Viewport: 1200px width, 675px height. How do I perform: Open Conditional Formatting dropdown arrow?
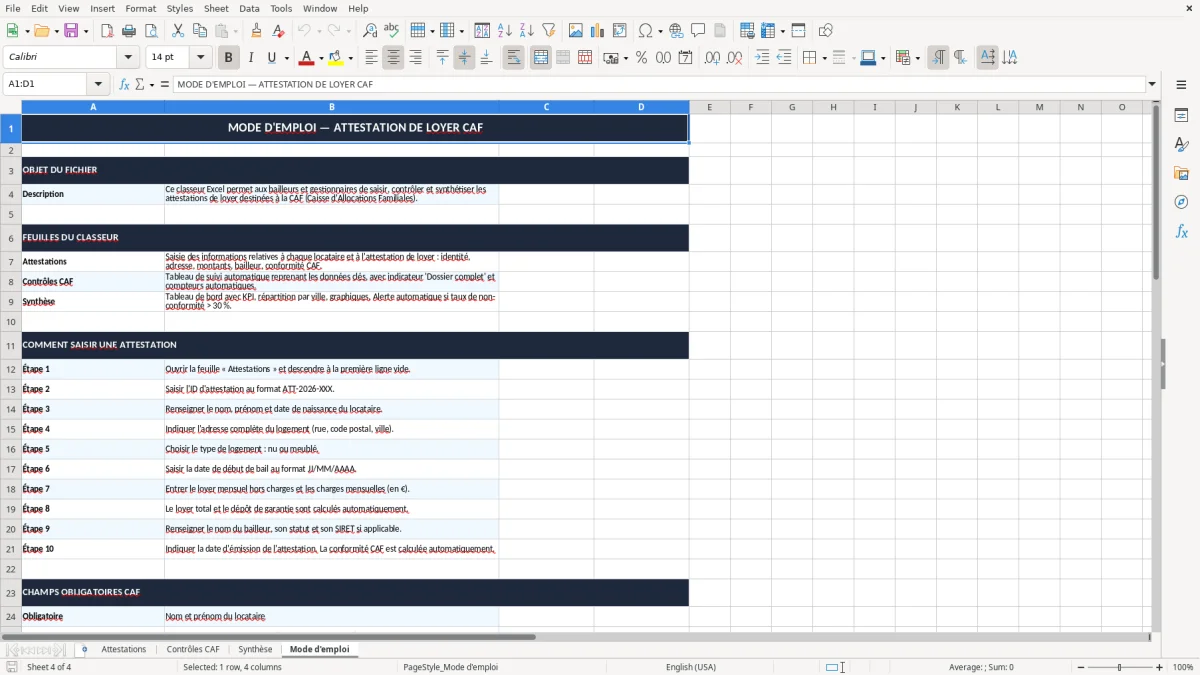pyautogui.click(x=917, y=58)
